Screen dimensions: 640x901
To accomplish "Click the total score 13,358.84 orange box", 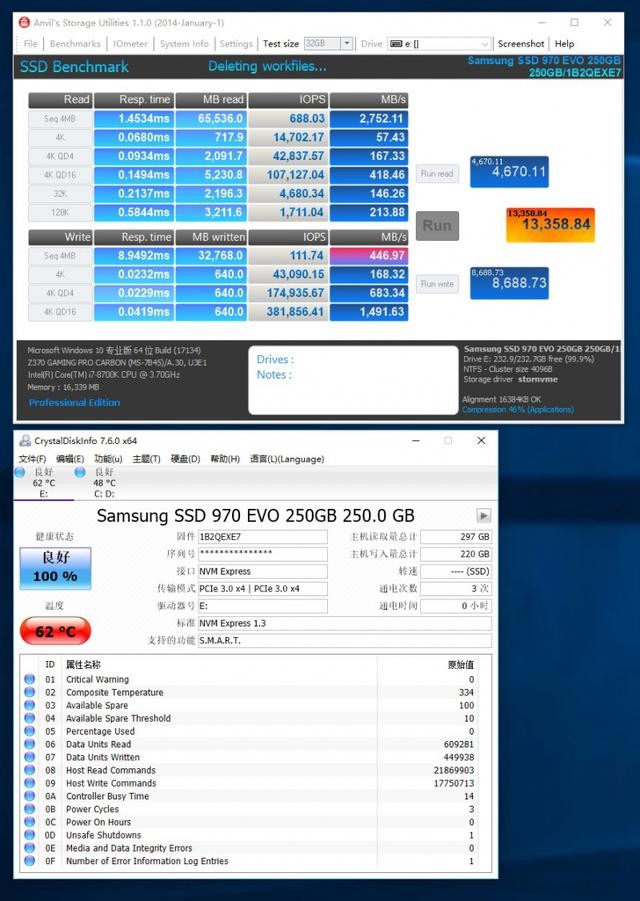I will click(550, 225).
